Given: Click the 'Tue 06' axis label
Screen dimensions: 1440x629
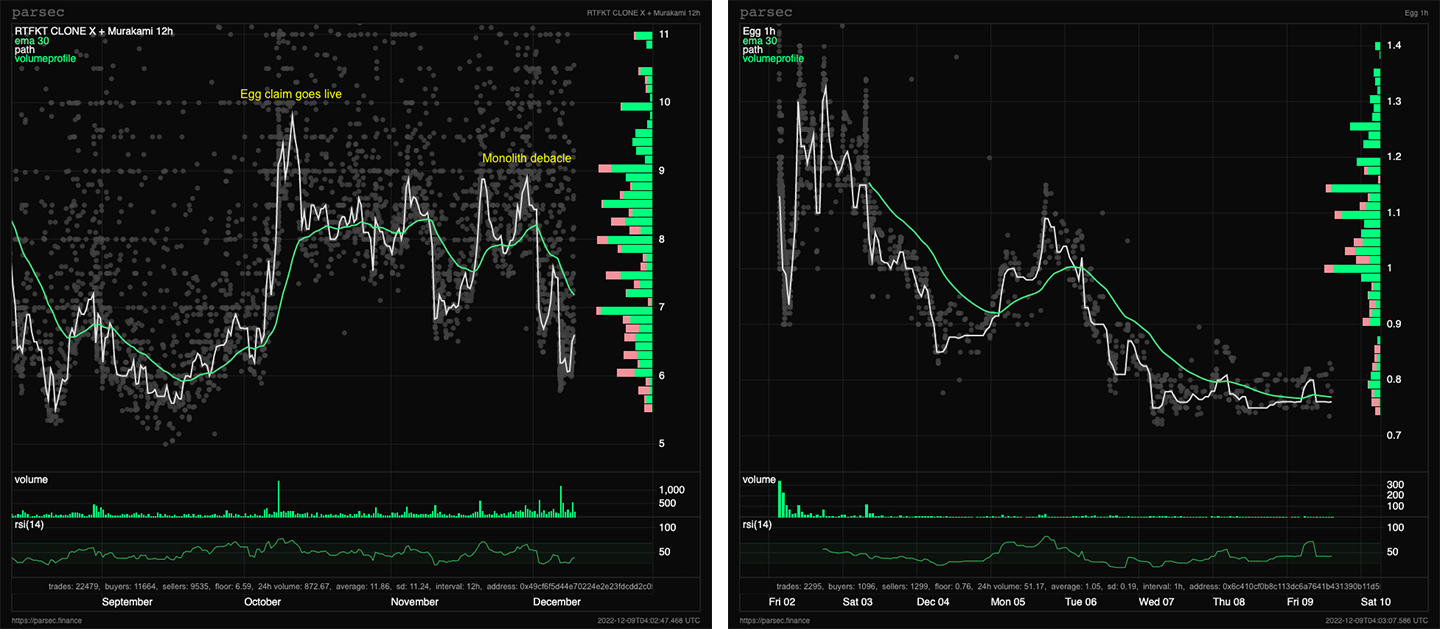Looking at the screenshot, I should 1082,602.
